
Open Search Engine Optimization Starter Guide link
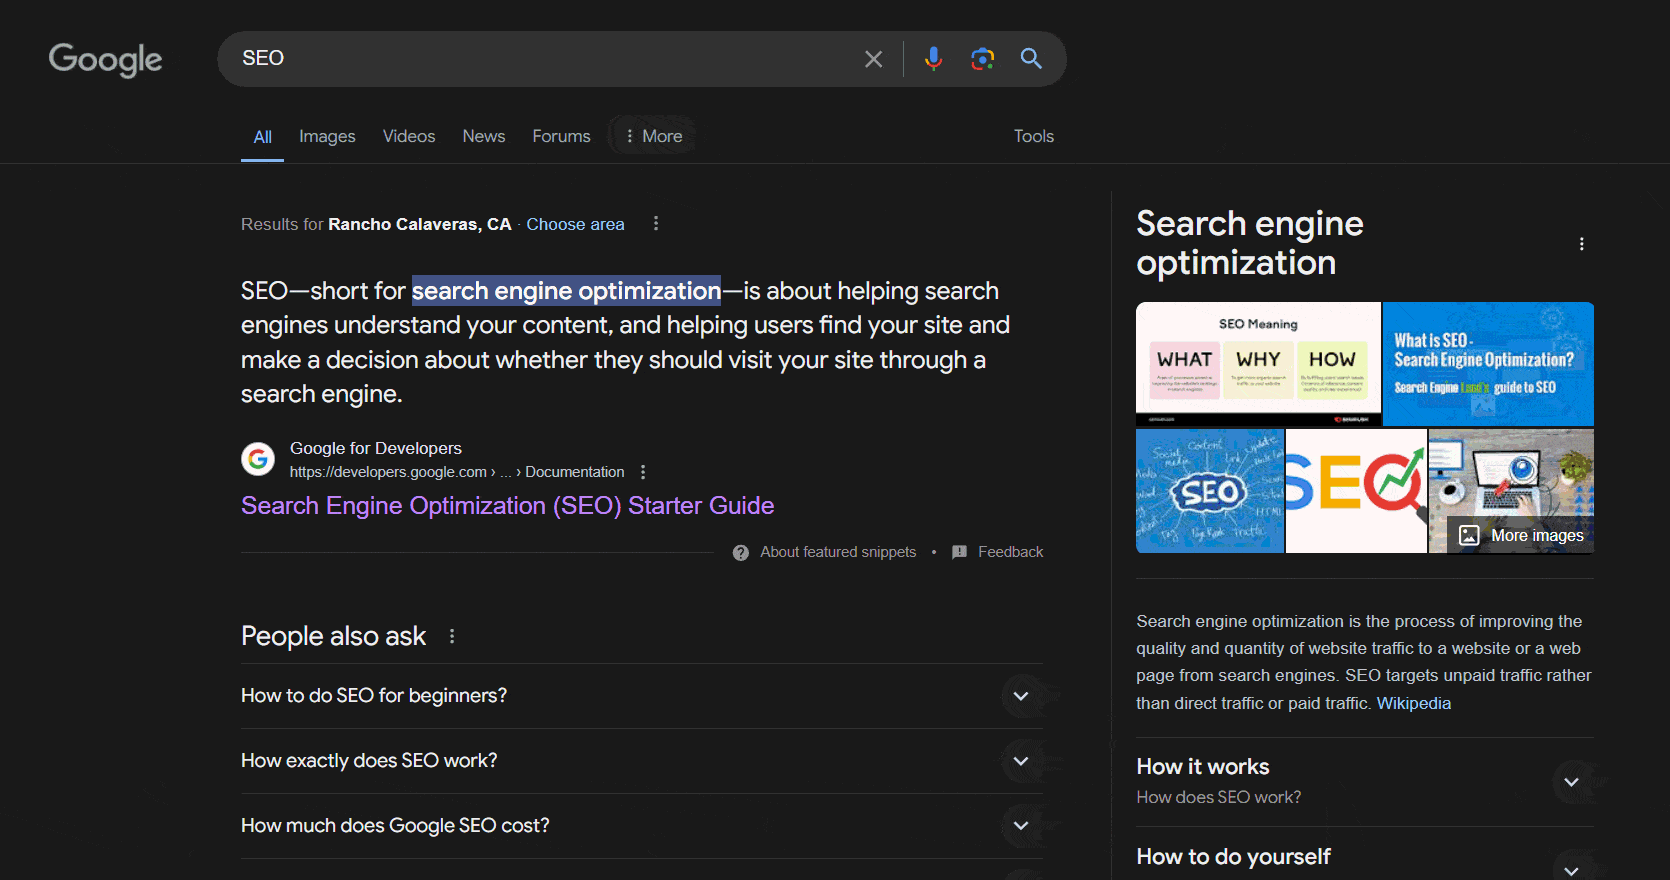[507, 506]
